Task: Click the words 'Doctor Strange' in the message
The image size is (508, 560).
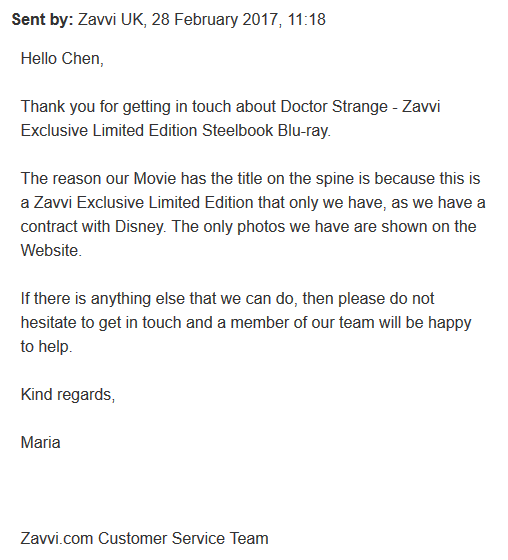Action: point(334,106)
